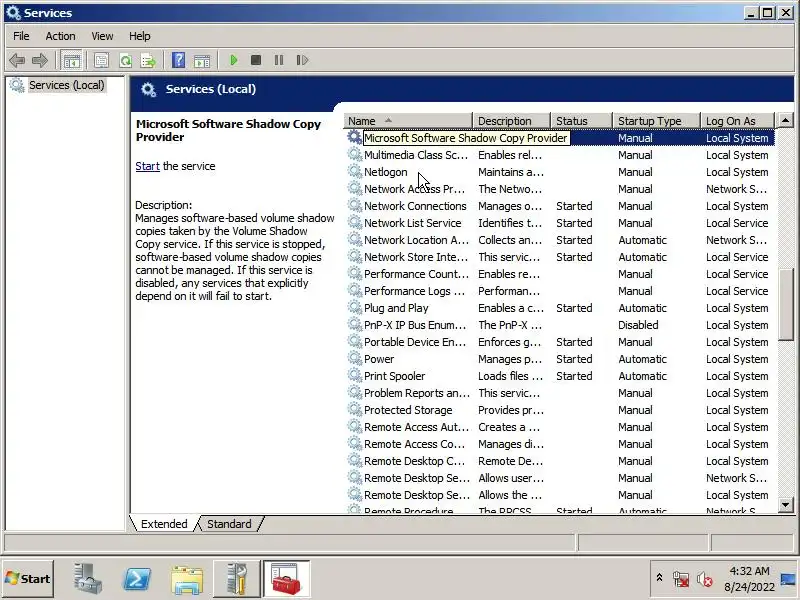Show hidden tray icons arrow
The height and width of the screenshot is (600, 800).
[x=659, y=578]
